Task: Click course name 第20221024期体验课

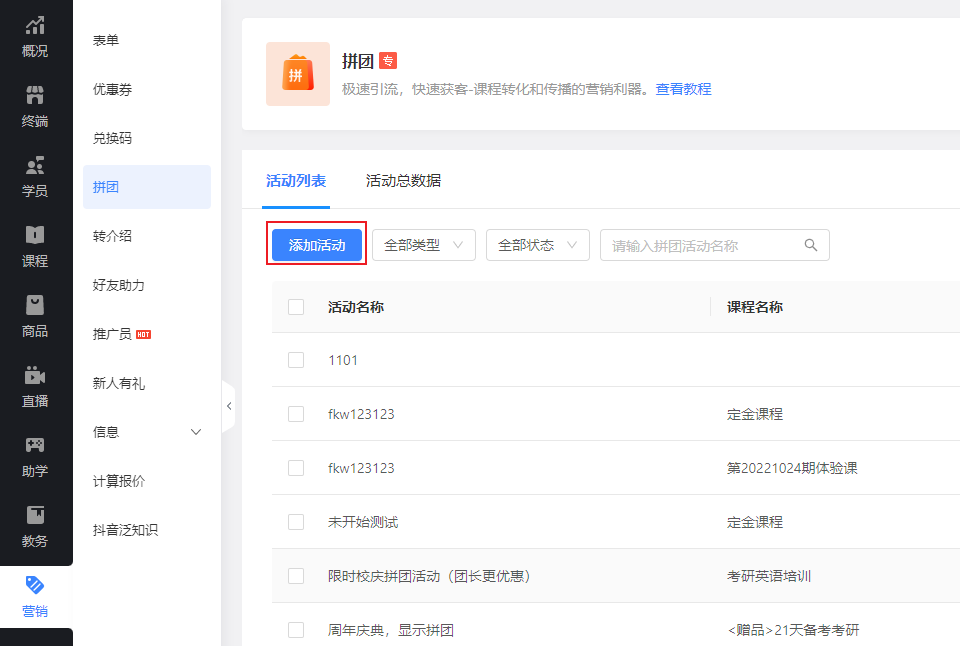Action: tap(792, 468)
